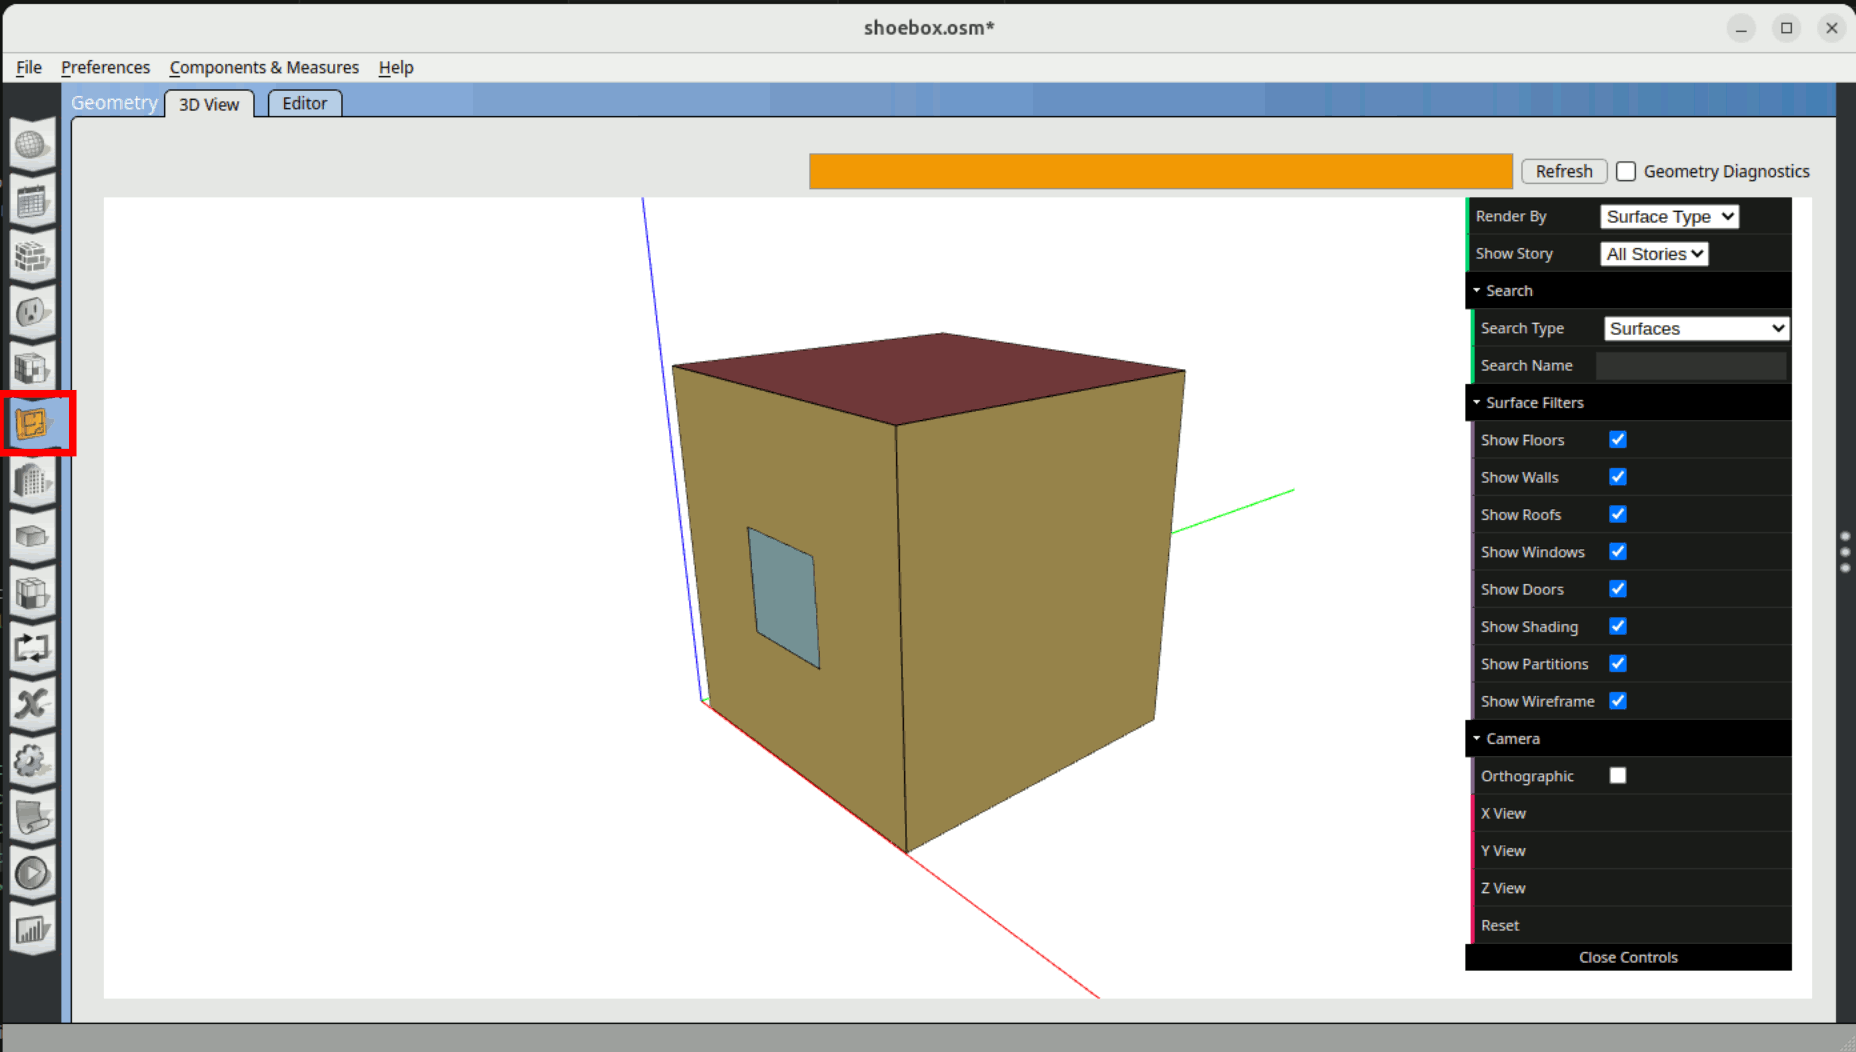1856x1052 pixels.
Task: Open the Results Summary chart icon
Action: point(32,930)
